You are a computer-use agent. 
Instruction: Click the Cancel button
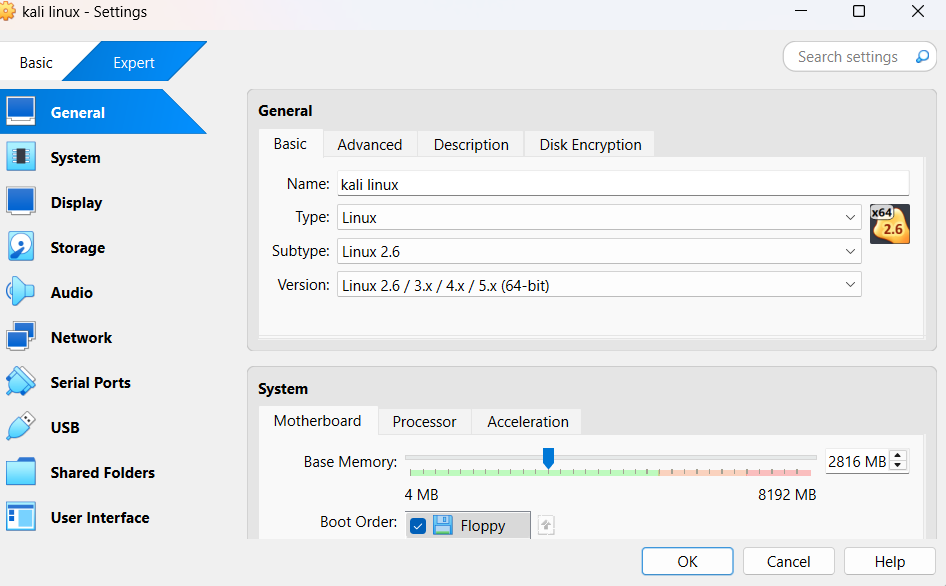tap(789, 561)
